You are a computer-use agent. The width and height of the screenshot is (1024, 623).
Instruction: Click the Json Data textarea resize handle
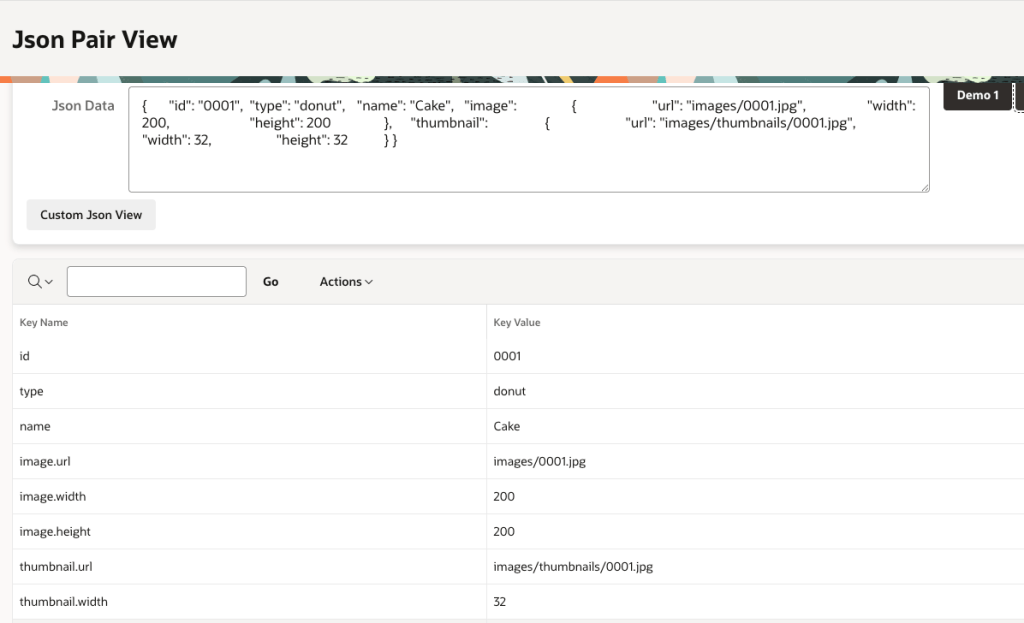[x=924, y=186]
